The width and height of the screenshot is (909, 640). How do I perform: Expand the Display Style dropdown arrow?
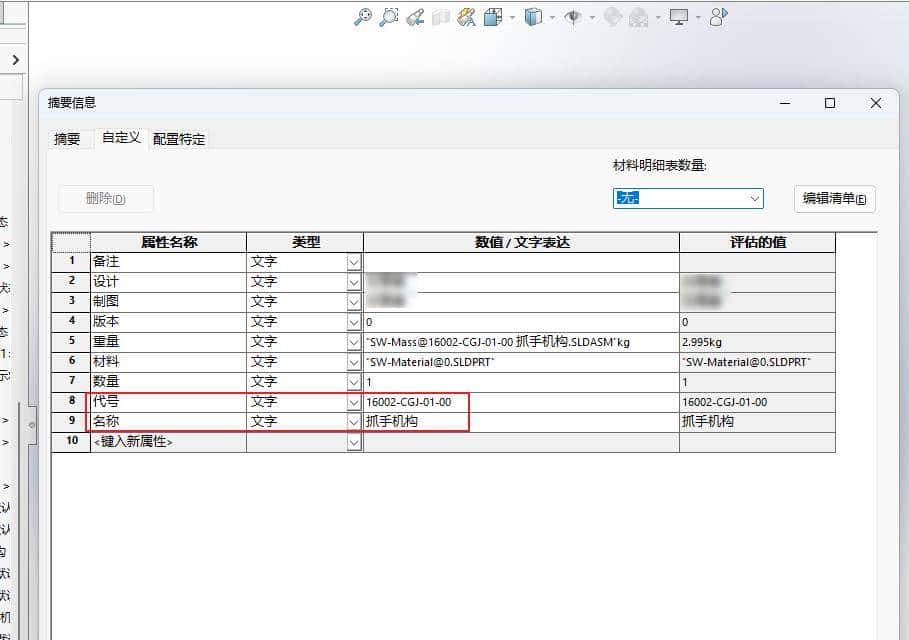click(551, 17)
